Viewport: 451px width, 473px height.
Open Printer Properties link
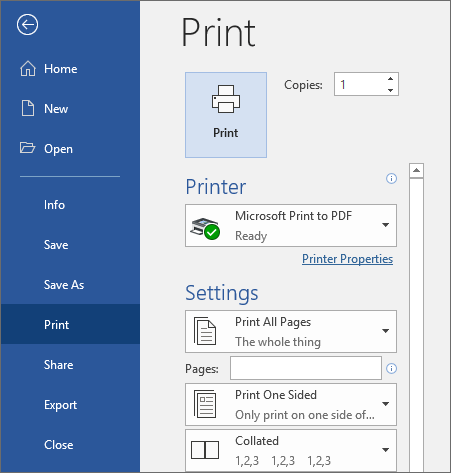click(347, 259)
